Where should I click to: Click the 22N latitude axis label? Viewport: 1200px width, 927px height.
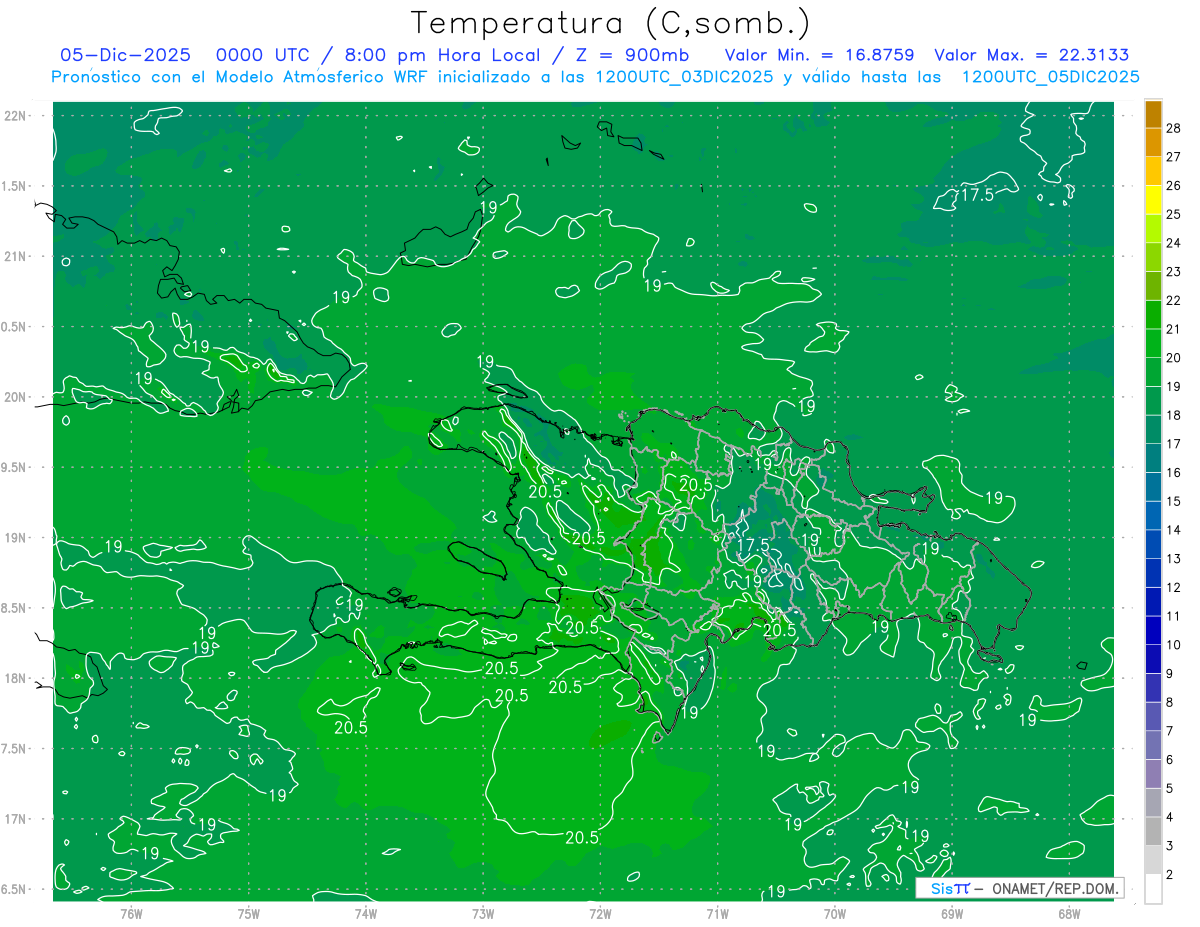coord(15,116)
